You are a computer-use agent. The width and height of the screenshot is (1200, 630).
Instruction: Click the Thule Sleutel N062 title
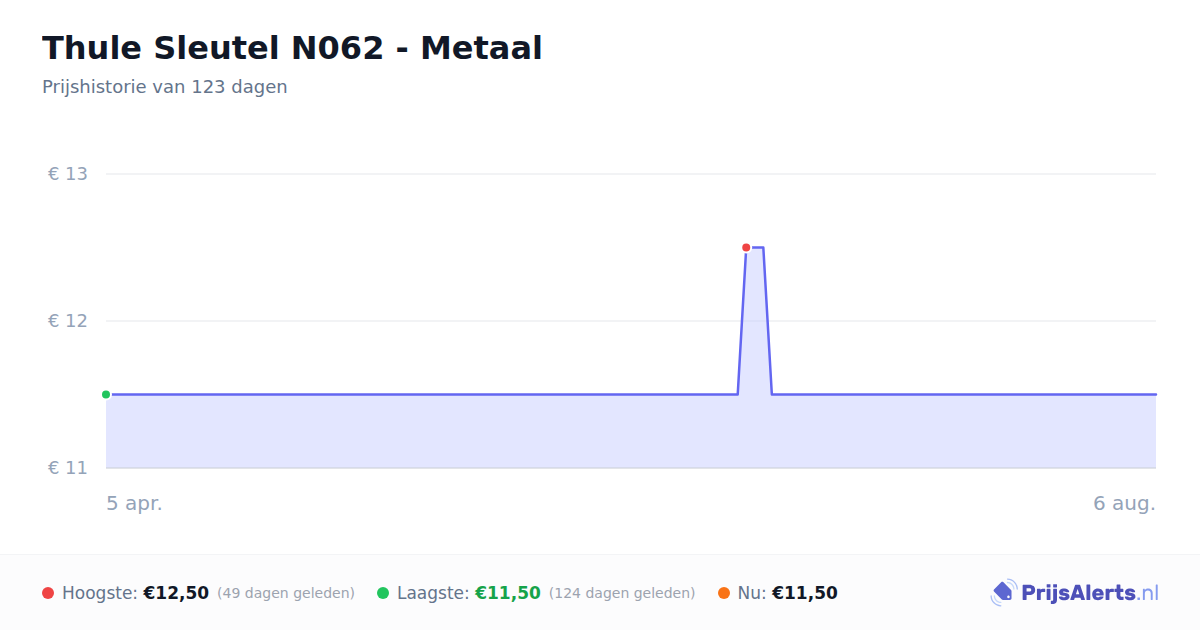tap(292, 48)
